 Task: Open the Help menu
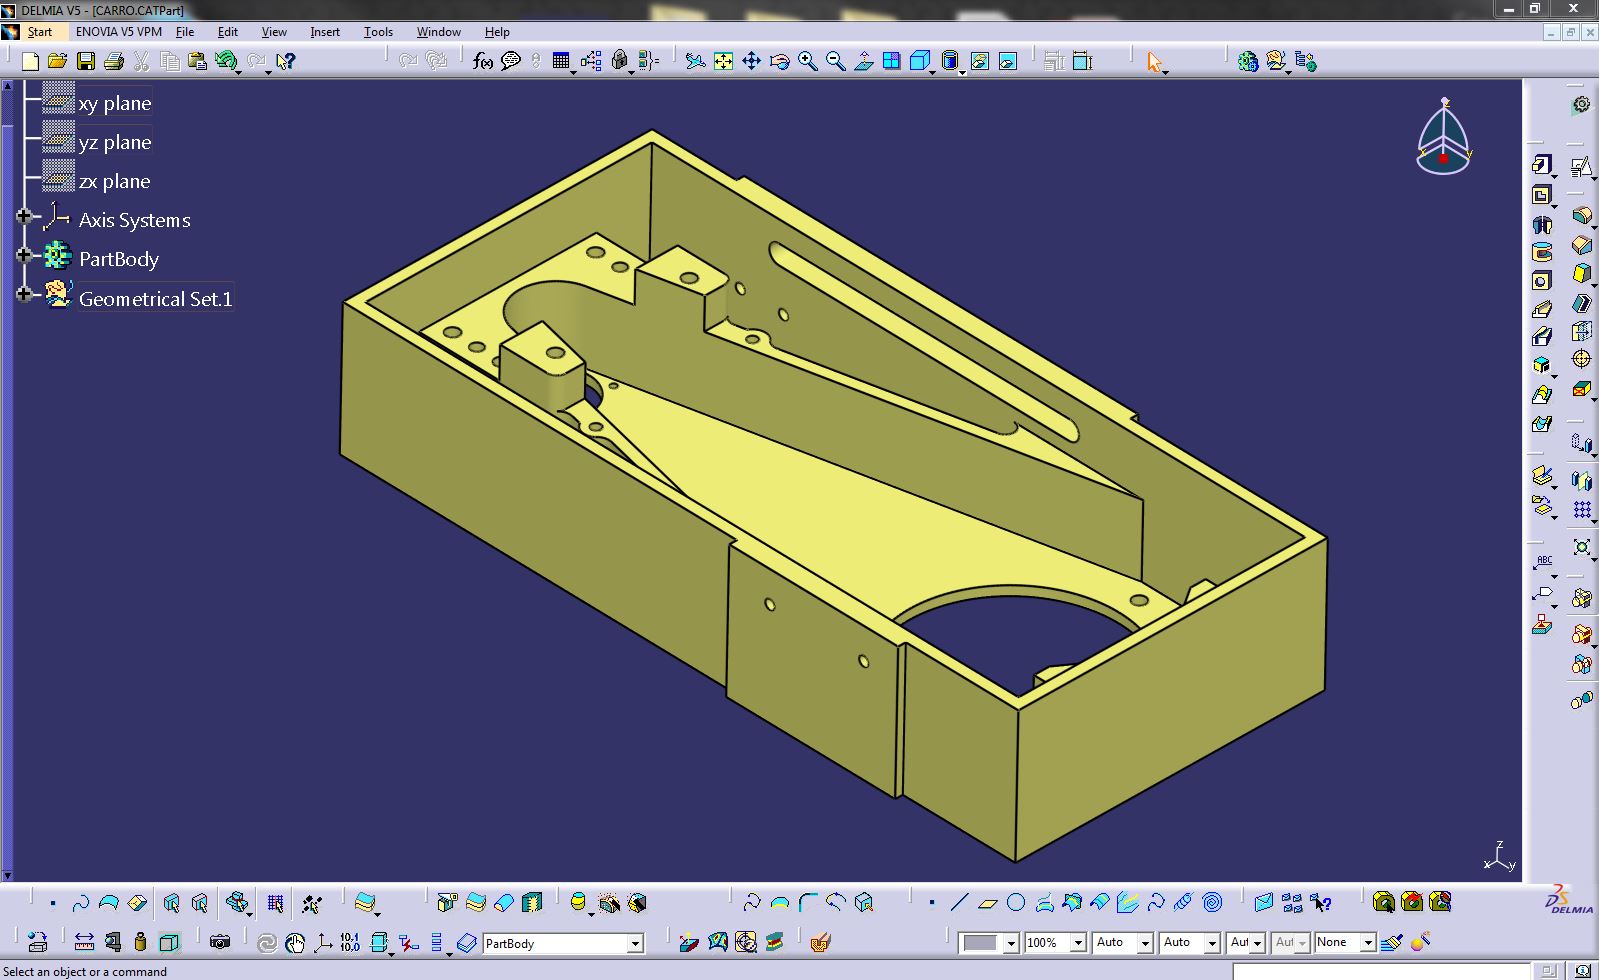coord(497,32)
